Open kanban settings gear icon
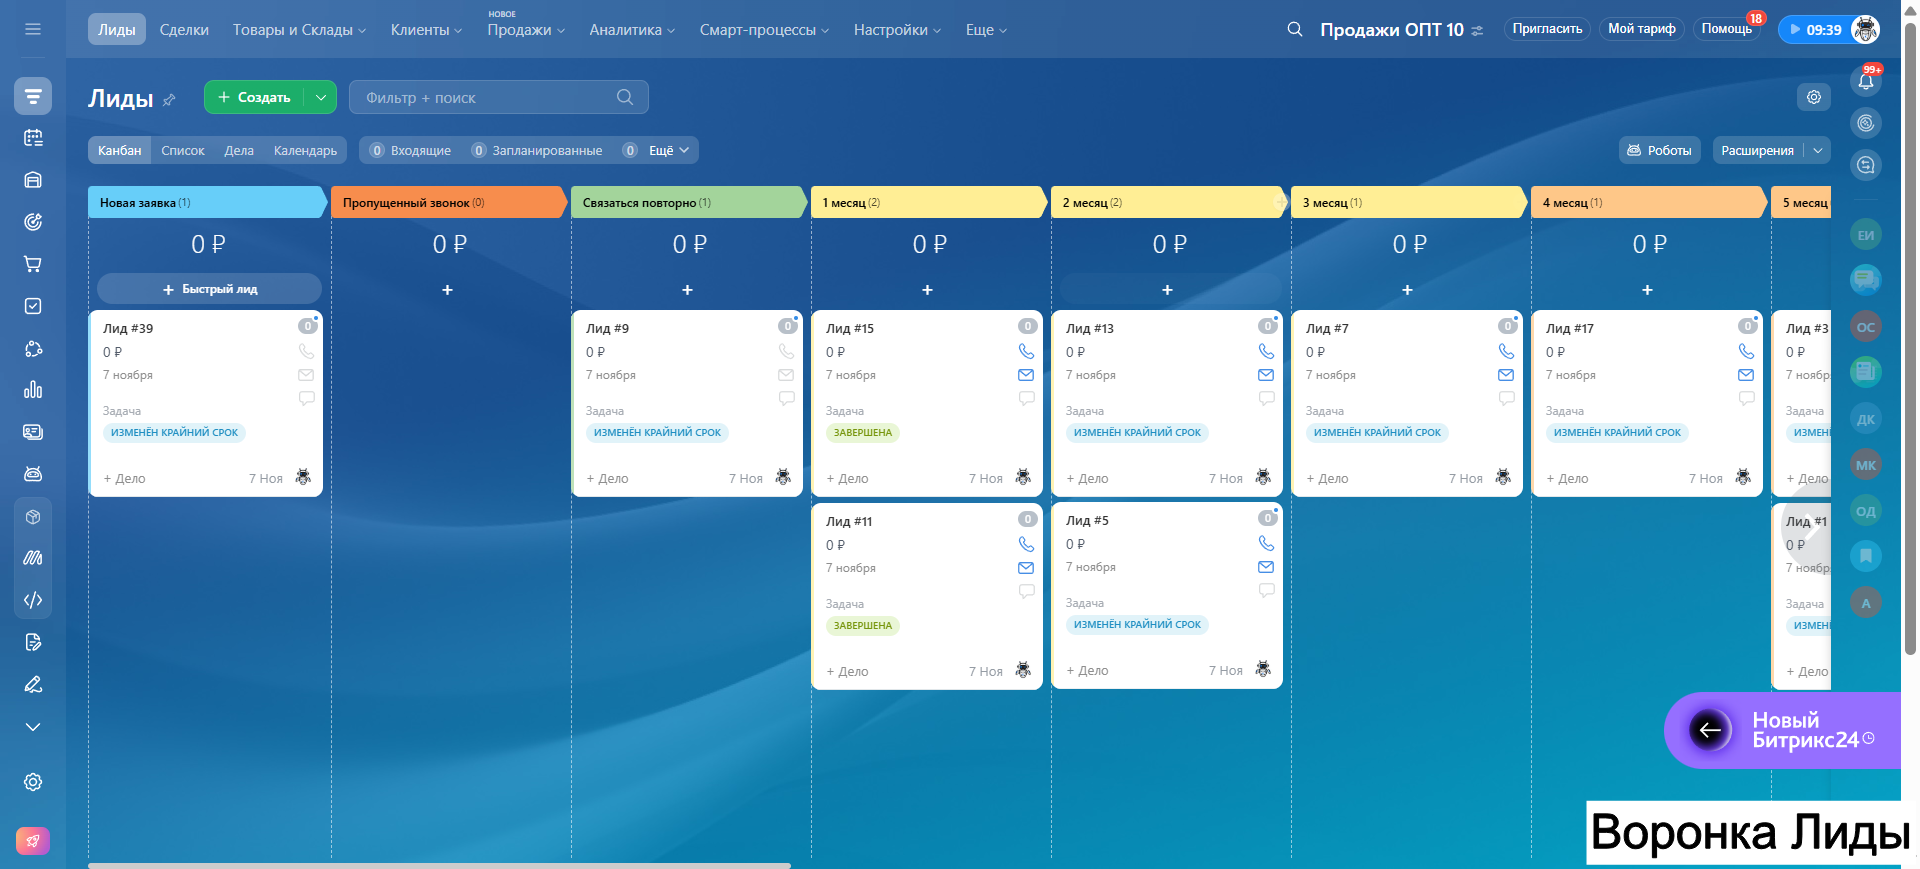 click(x=1814, y=97)
